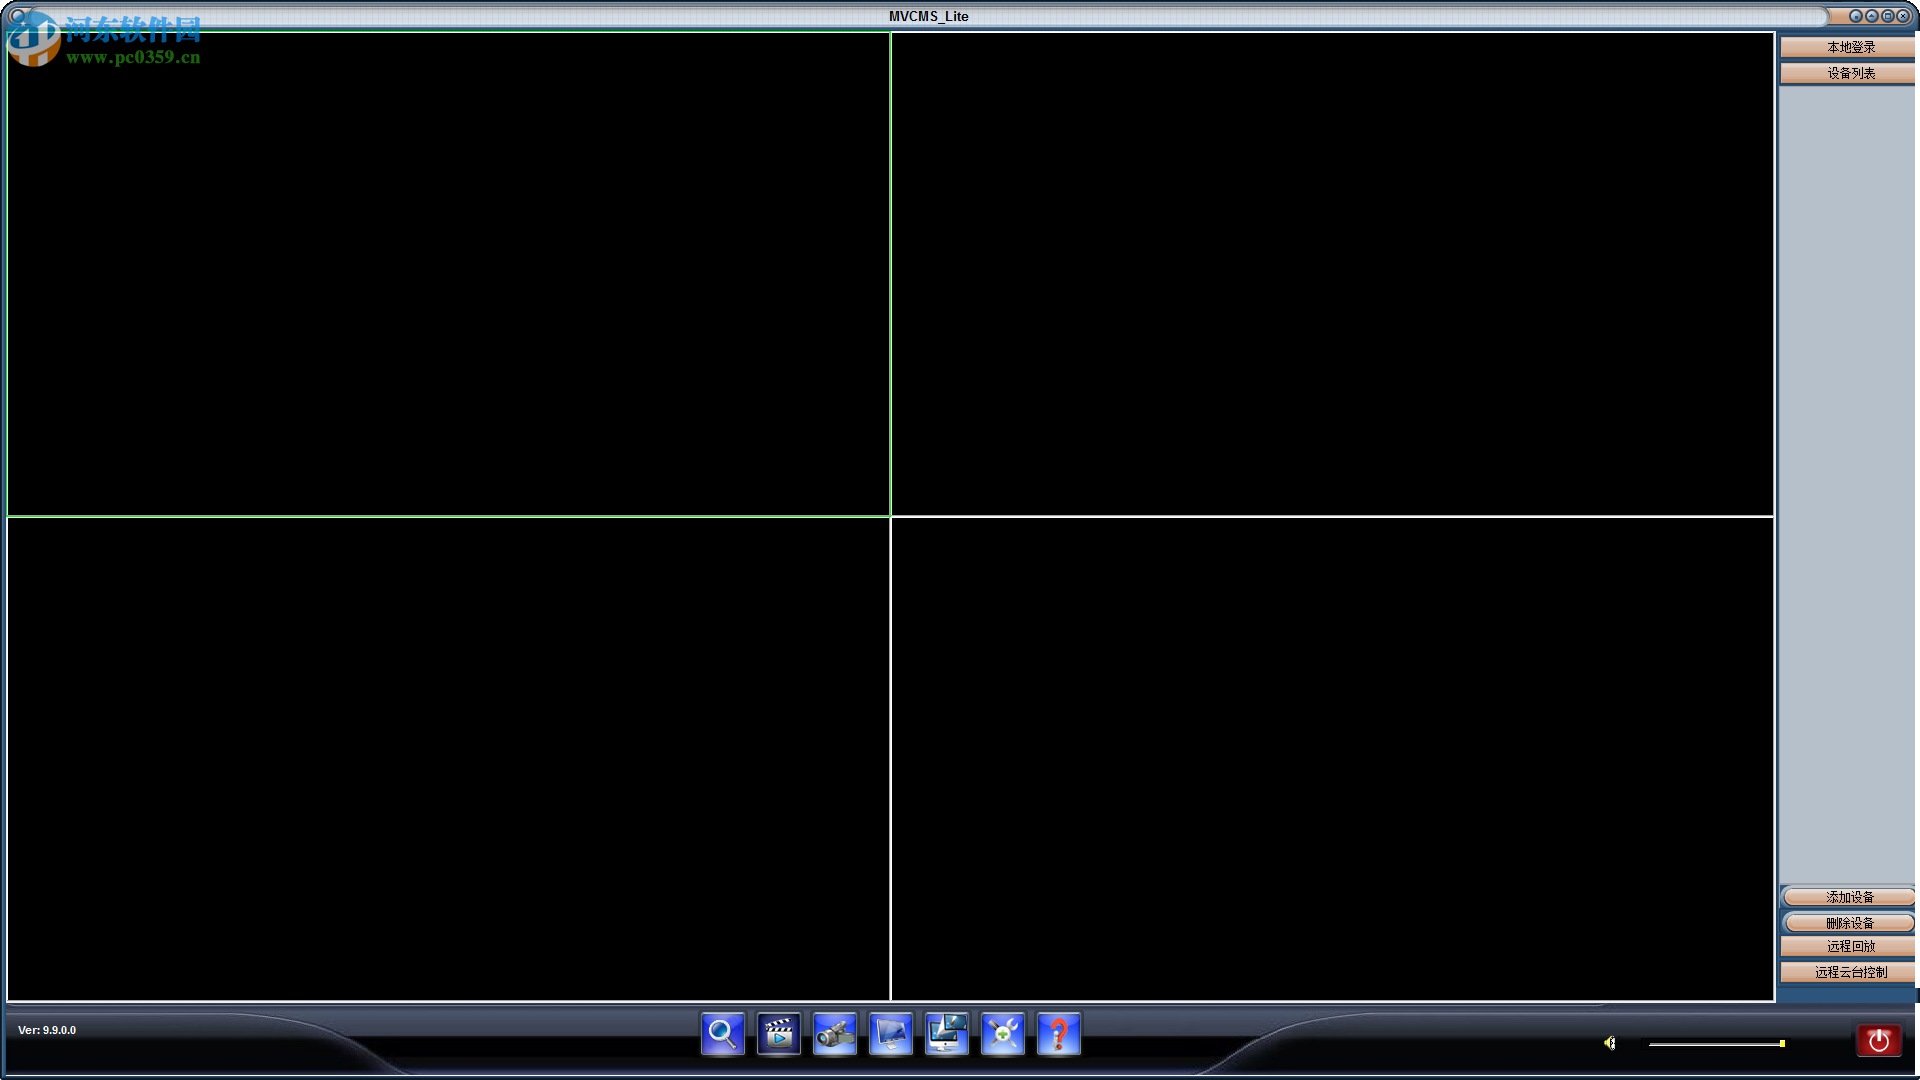
Task: Open the wrench tools settings icon
Action: click(1002, 1034)
